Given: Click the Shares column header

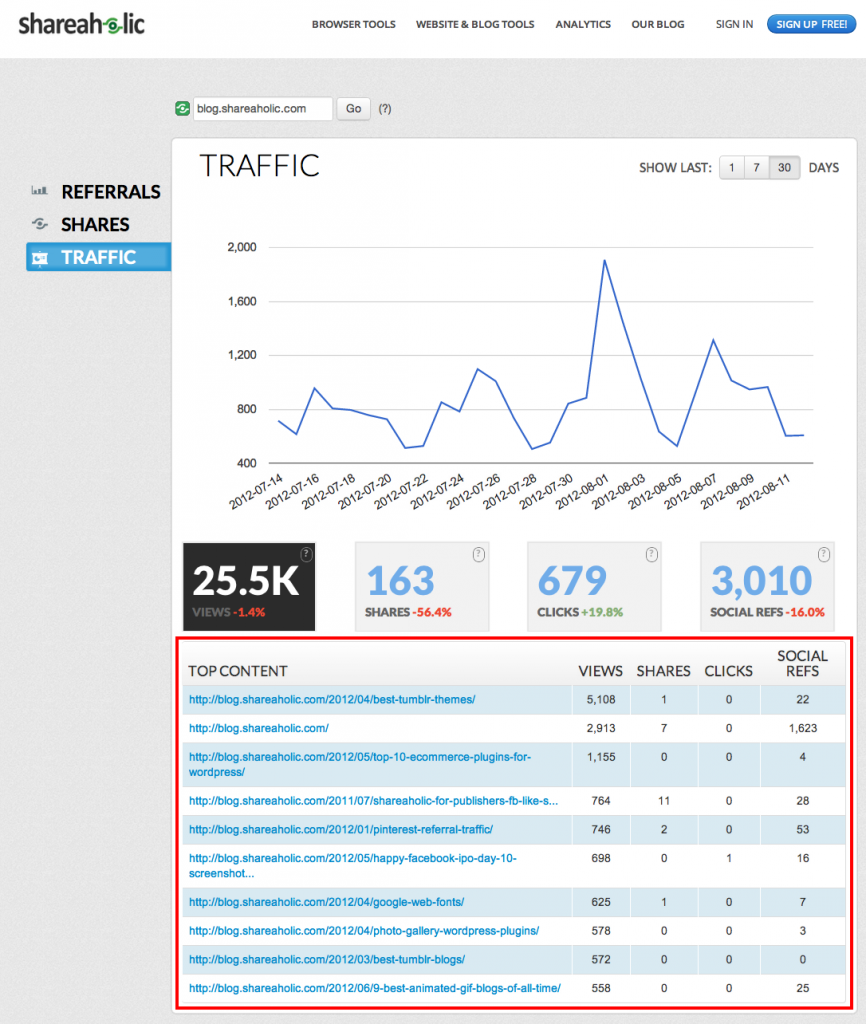Looking at the screenshot, I should point(664,671).
